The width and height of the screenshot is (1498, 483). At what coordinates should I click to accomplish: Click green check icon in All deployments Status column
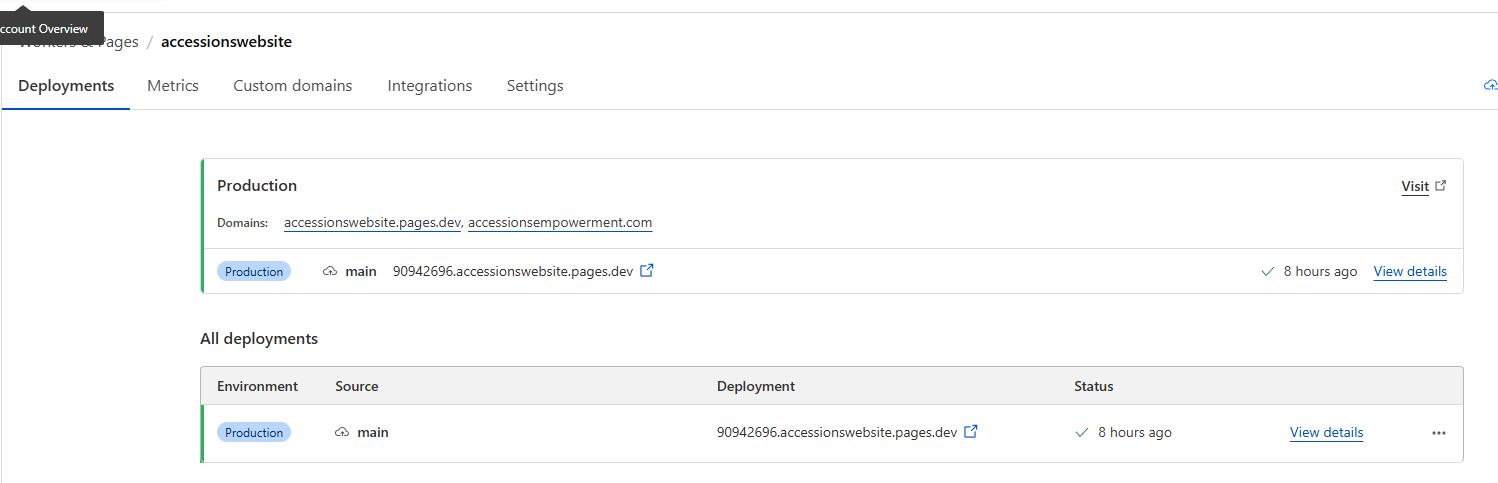(1081, 433)
